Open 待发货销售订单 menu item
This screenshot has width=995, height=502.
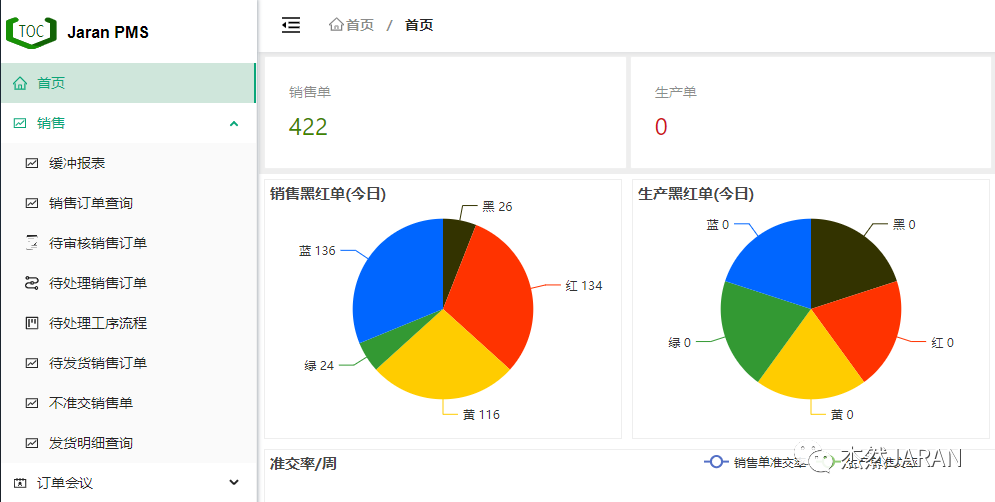pyautogui.click(x=98, y=363)
